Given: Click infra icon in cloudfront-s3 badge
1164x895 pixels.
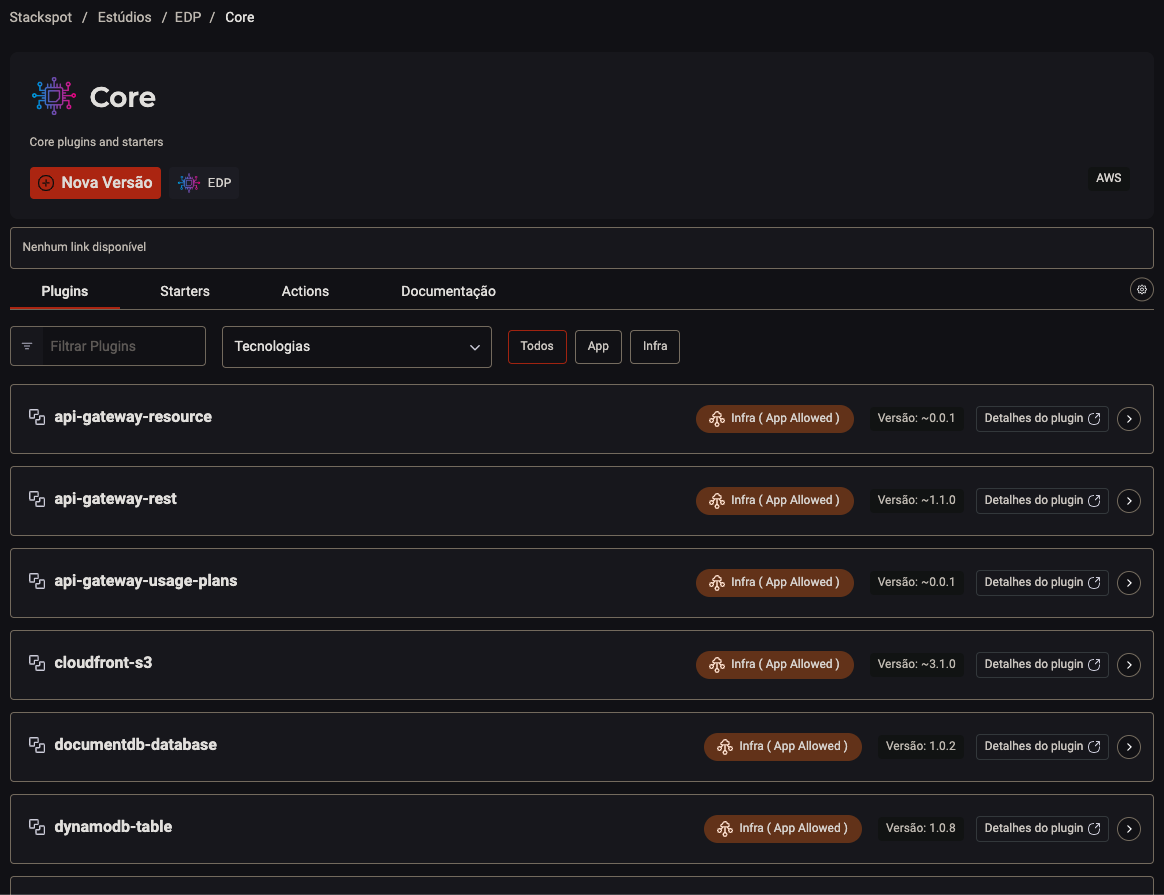Looking at the screenshot, I should pos(716,665).
